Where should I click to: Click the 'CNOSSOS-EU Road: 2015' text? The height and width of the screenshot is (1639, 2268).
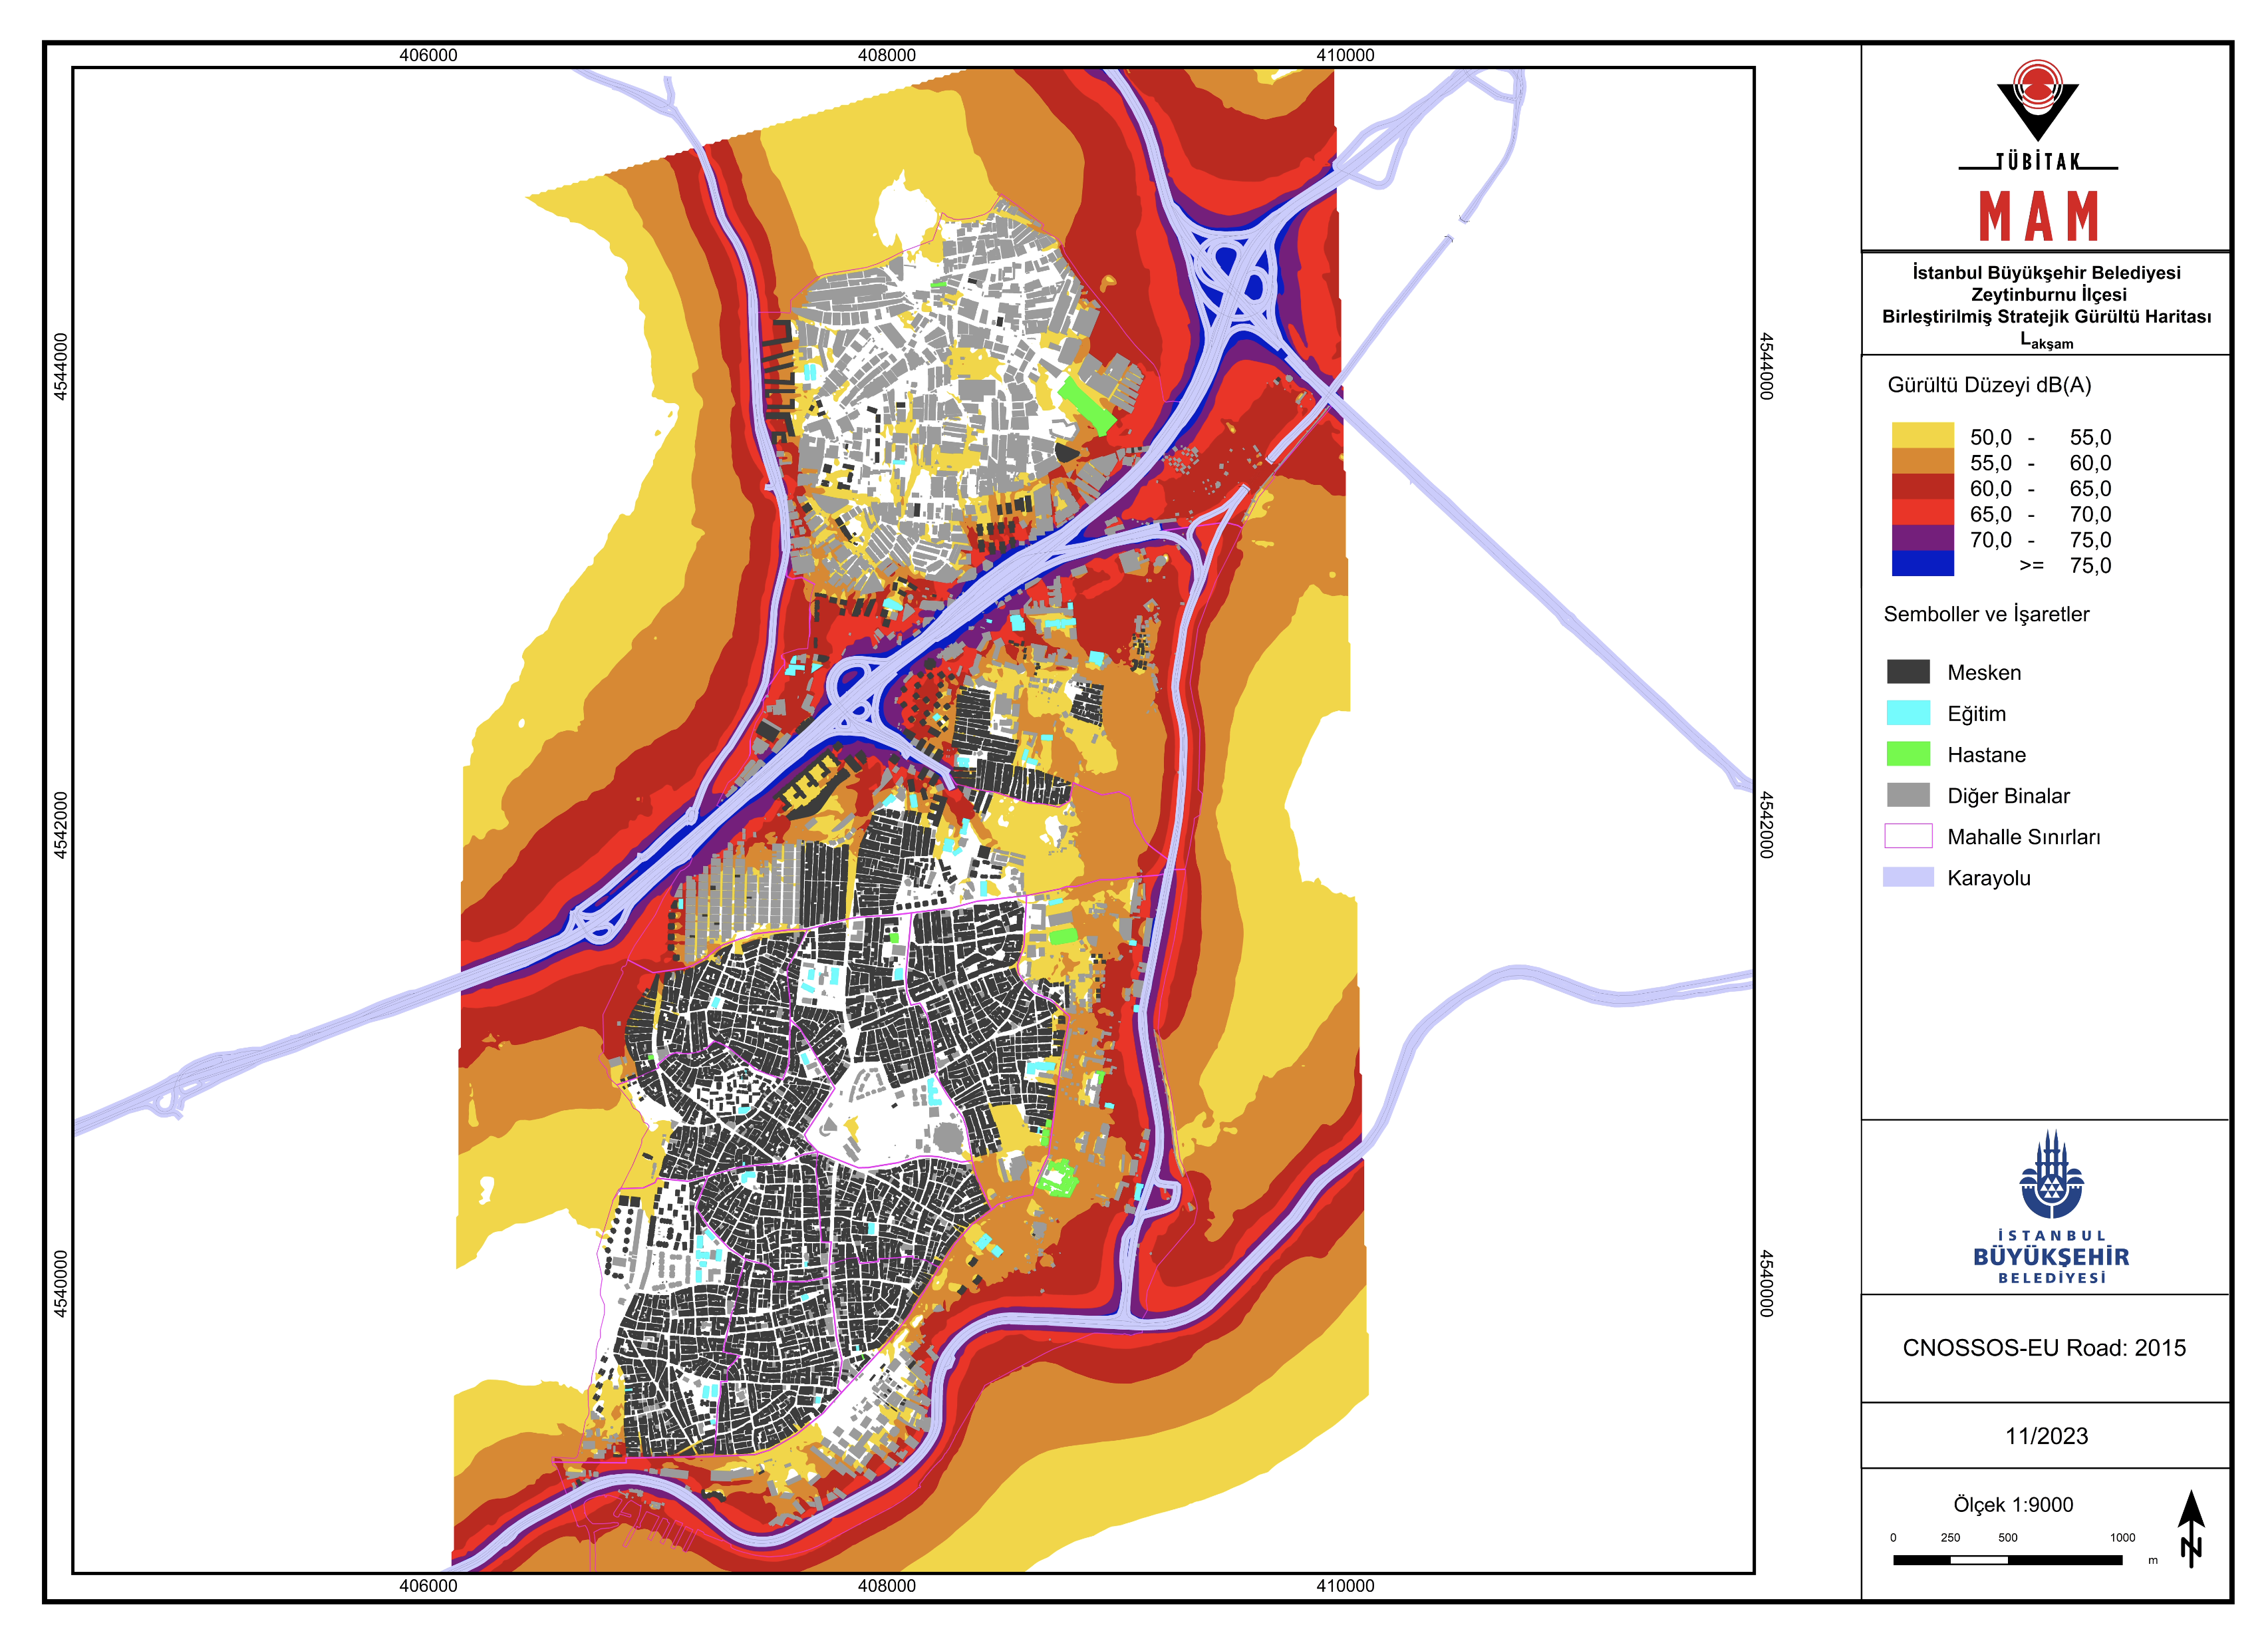click(x=2044, y=1347)
